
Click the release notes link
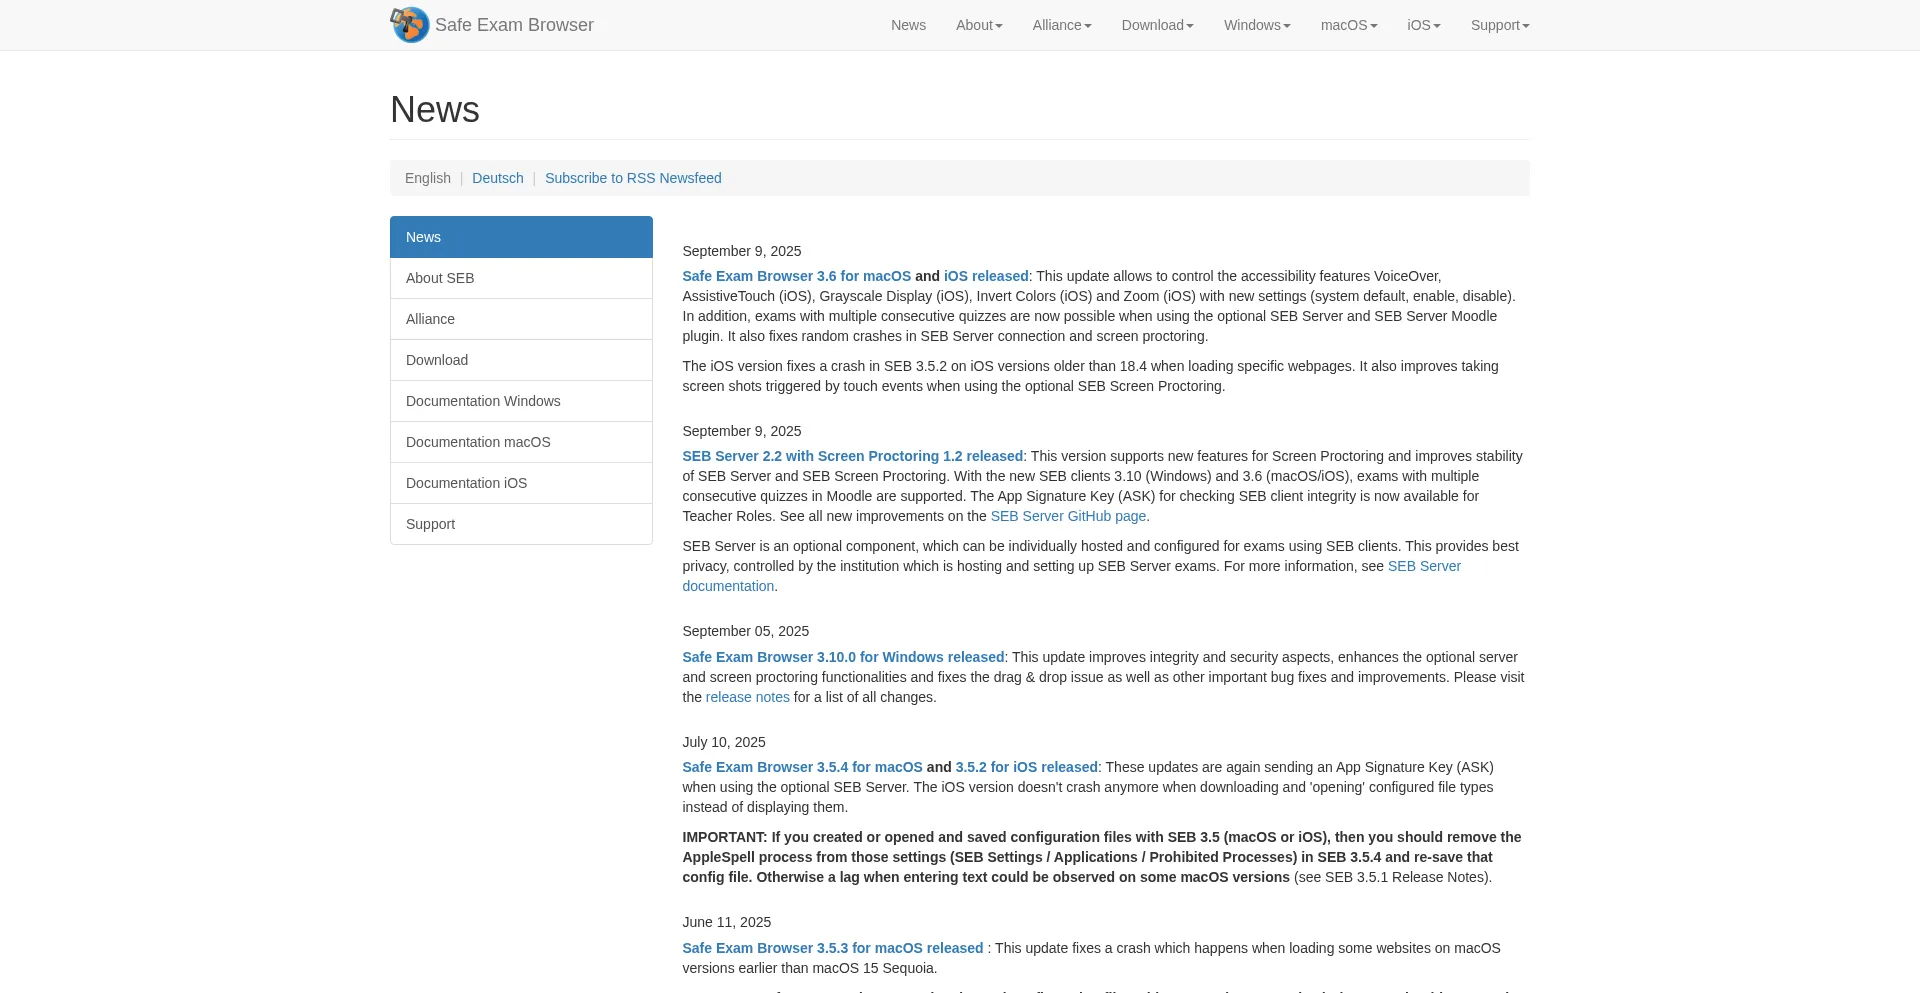[x=747, y=697]
